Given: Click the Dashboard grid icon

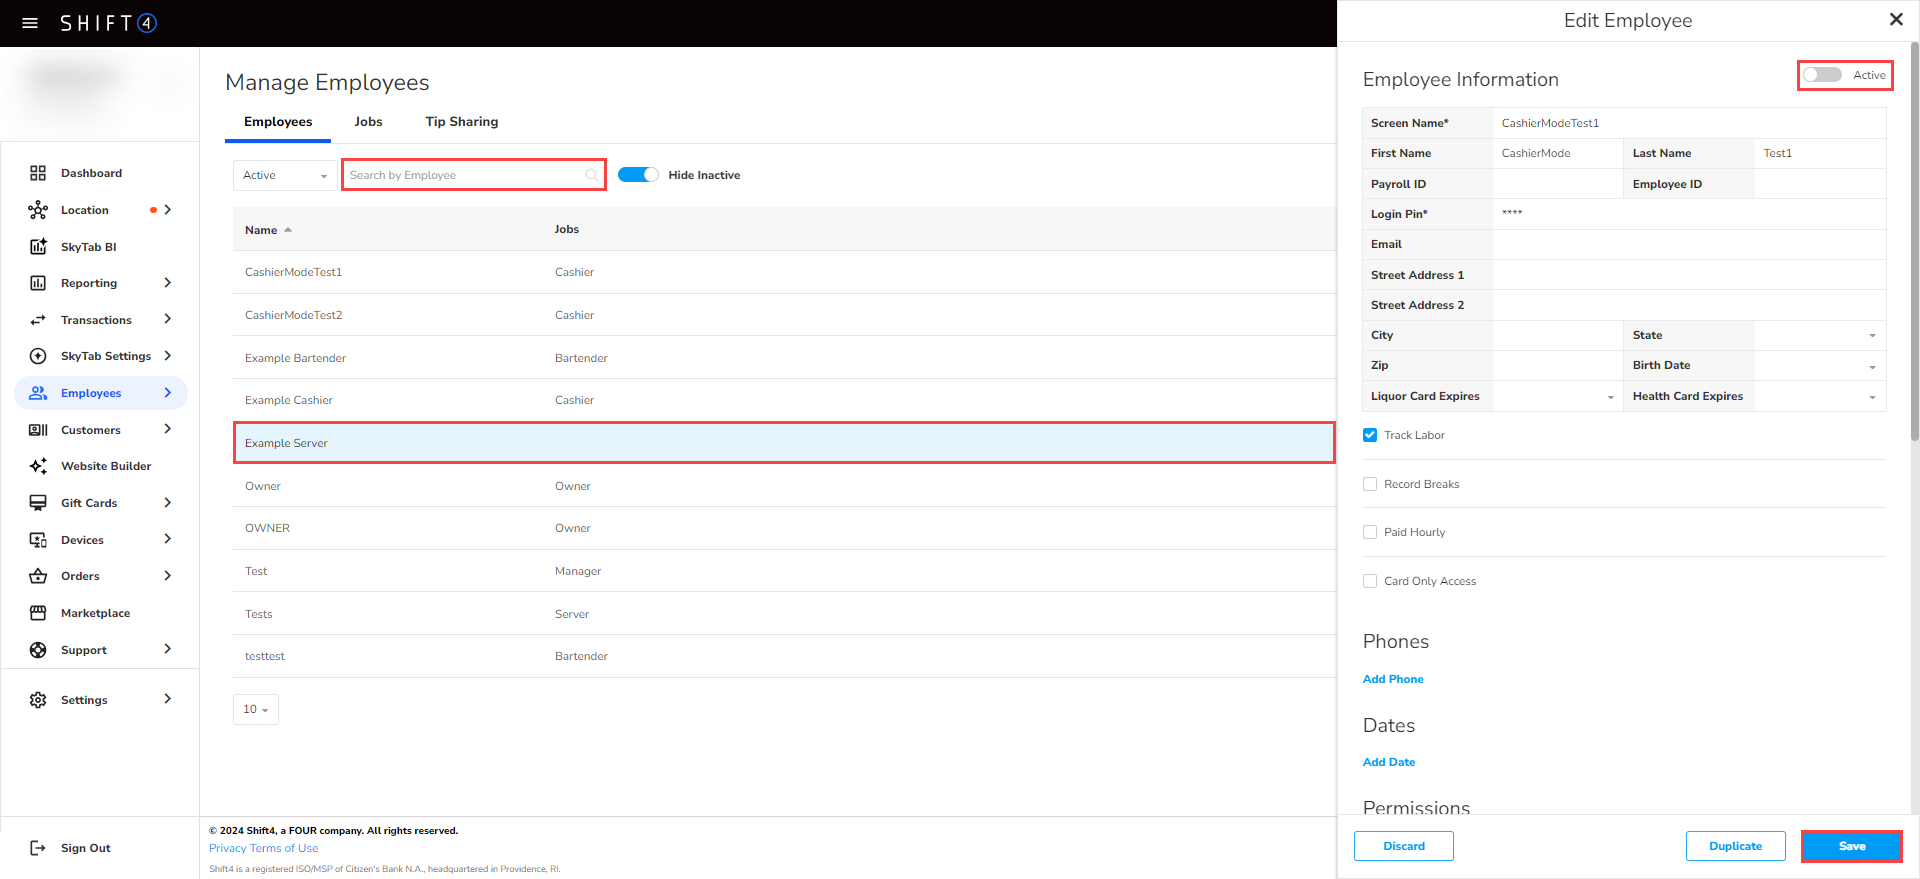Looking at the screenshot, I should pos(38,173).
